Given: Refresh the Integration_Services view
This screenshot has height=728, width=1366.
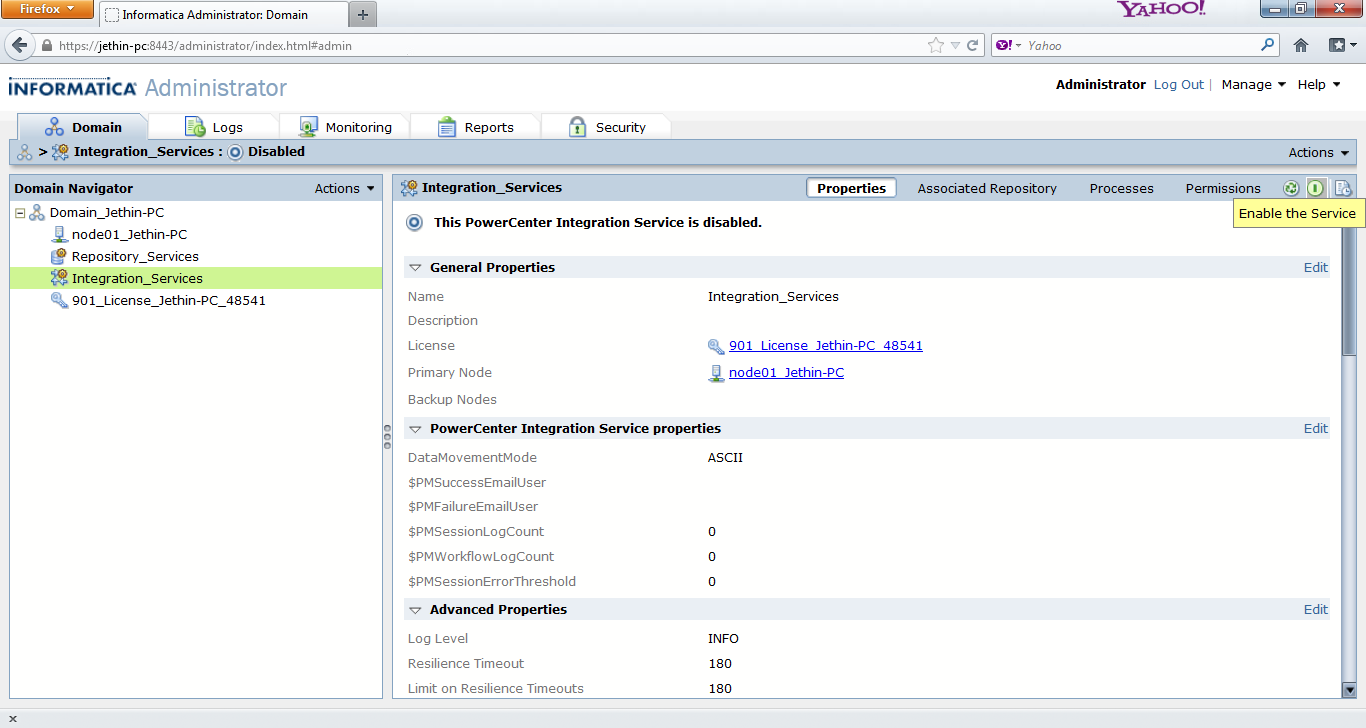Looking at the screenshot, I should pos(1290,187).
